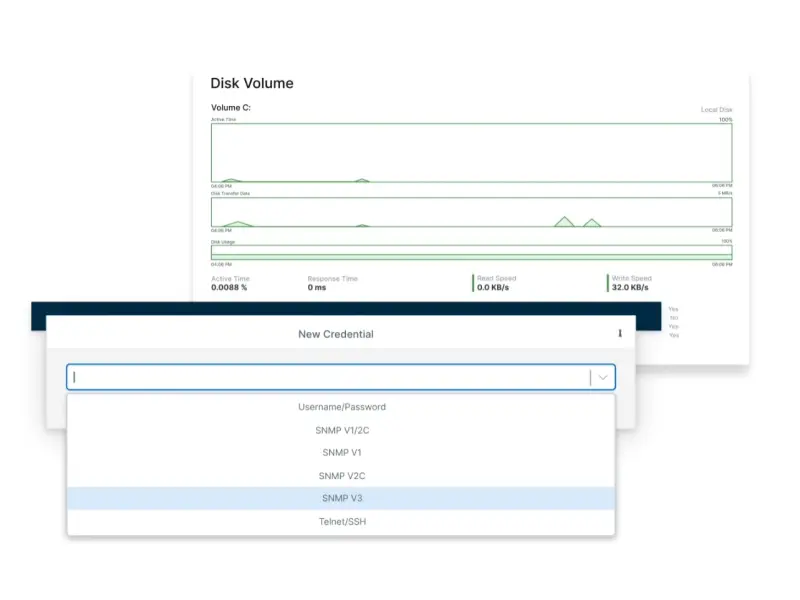Pick SNMP V1 from the list
This screenshot has width=800, height=600.
tap(341, 453)
